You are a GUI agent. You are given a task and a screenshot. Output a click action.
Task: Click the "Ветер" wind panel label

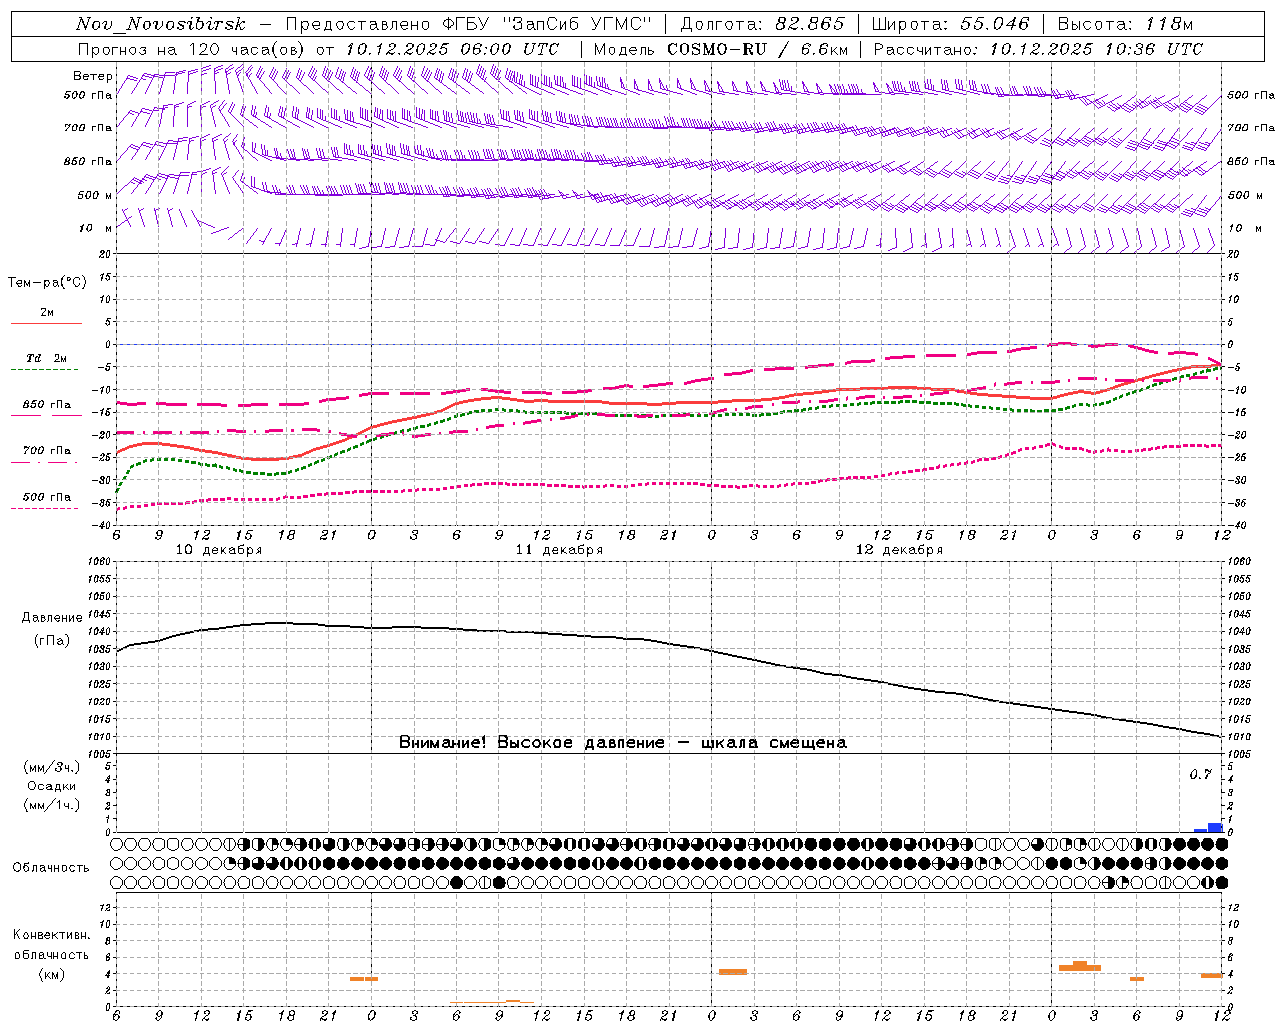coord(93,76)
